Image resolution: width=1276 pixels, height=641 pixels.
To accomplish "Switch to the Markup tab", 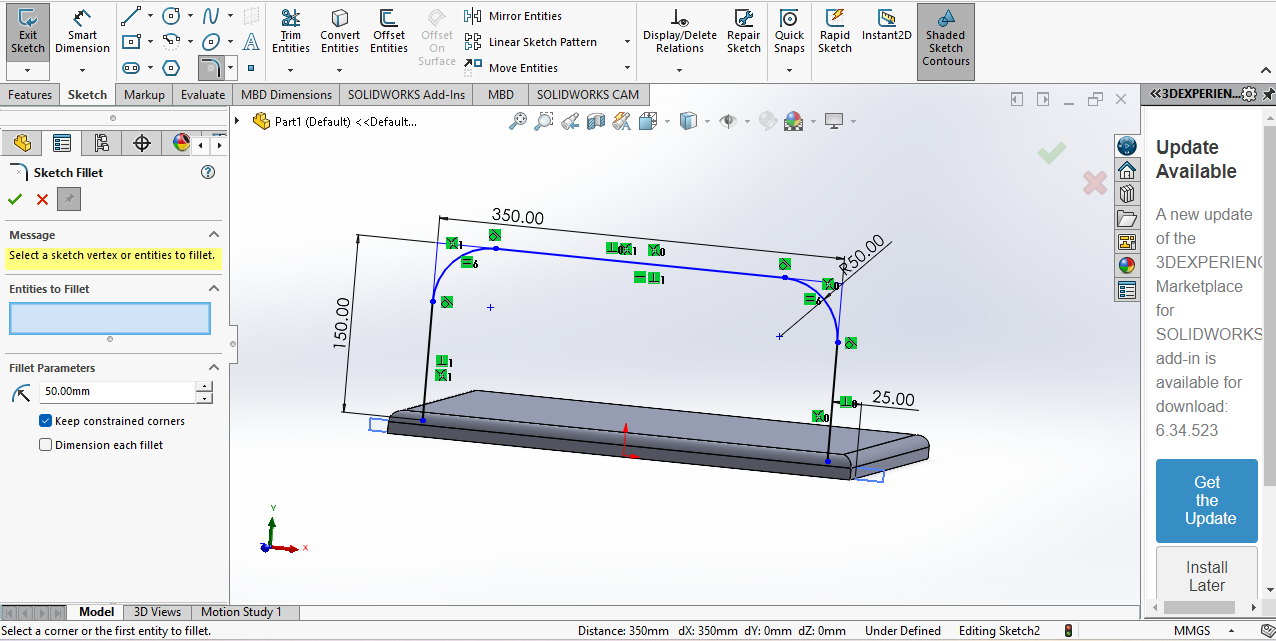I will coord(144,95).
